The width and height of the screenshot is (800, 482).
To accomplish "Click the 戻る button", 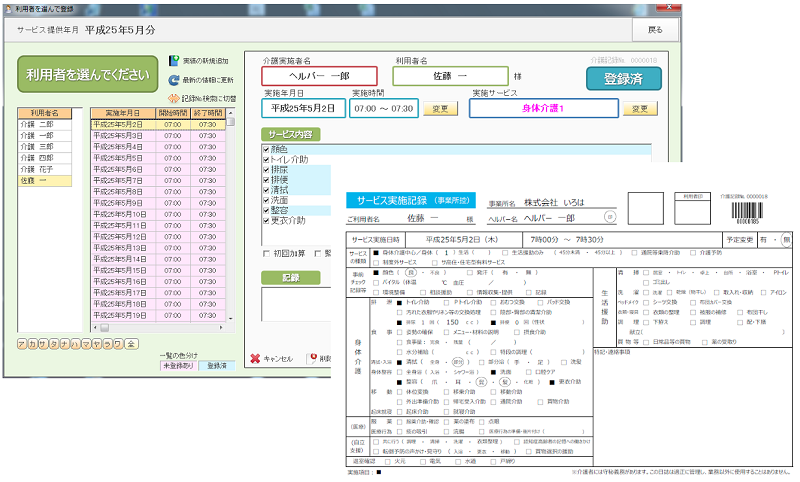I will (656, 30).
